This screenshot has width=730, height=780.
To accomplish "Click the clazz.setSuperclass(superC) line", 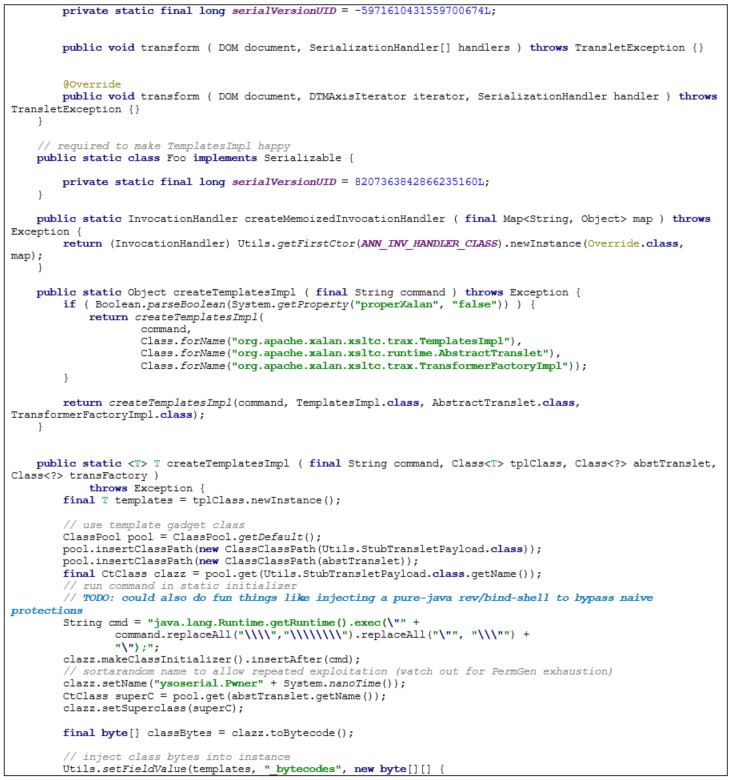I will tap(153, 708).
